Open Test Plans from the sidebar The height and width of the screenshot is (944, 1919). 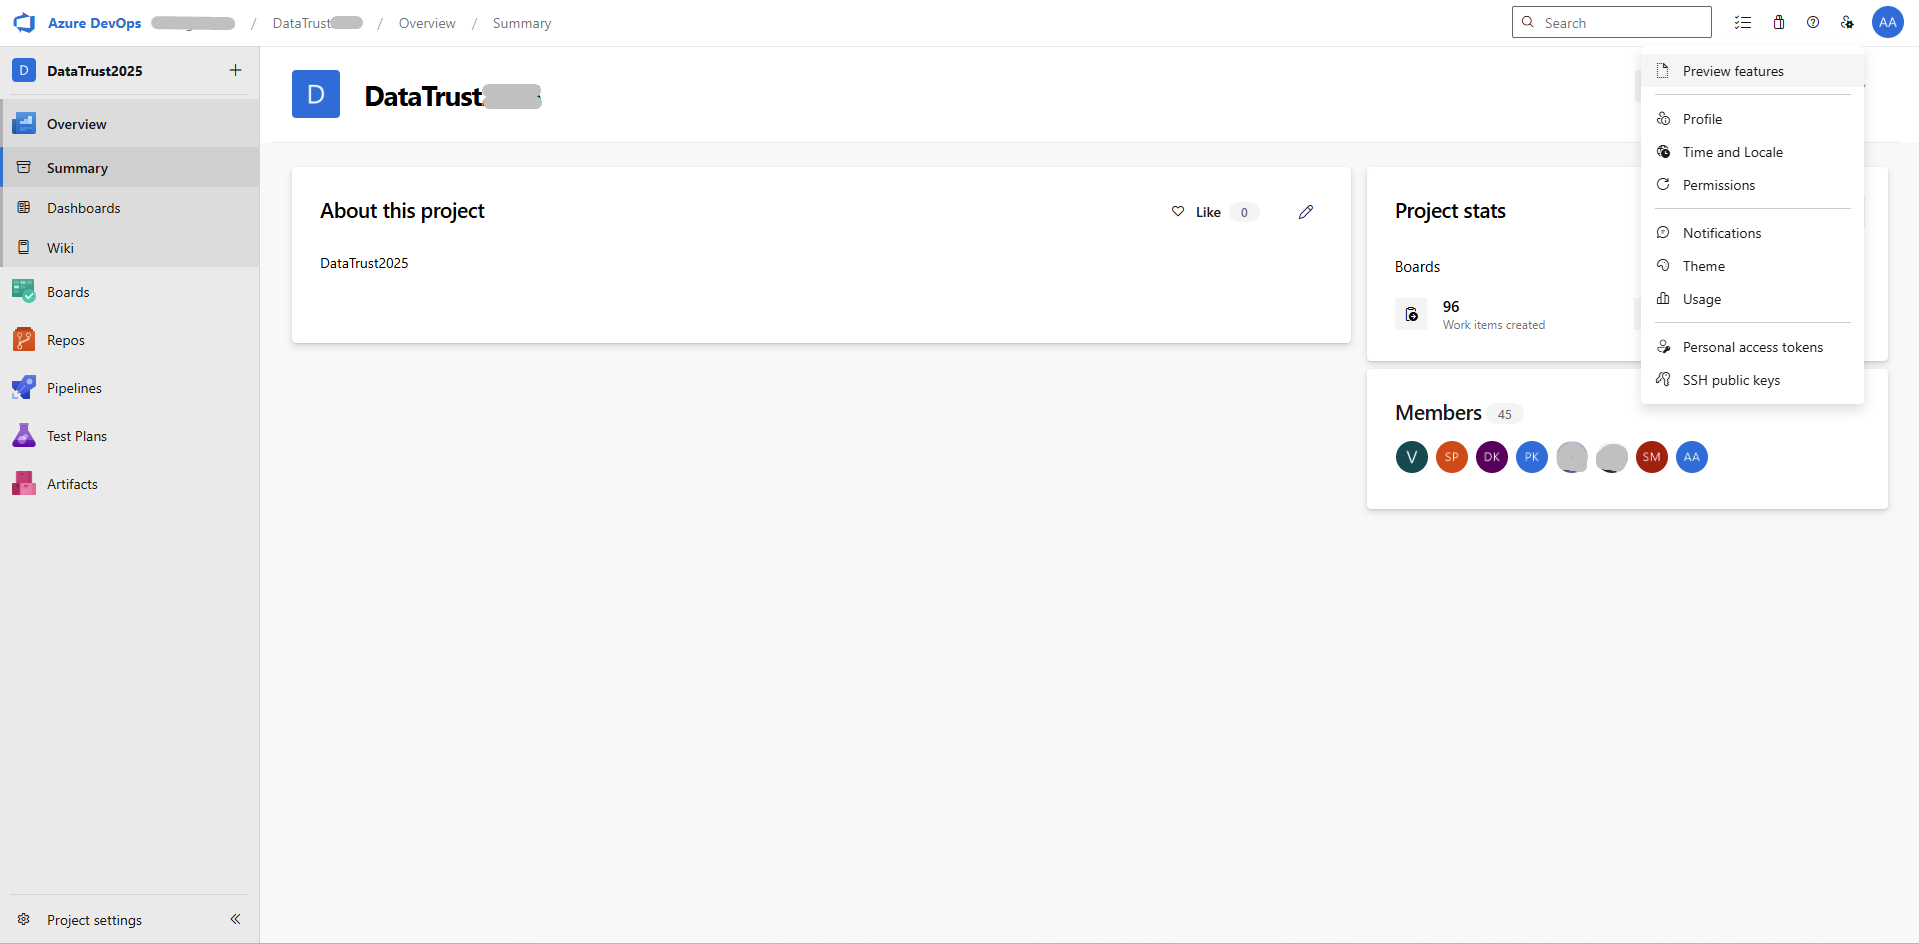(130, 436)
